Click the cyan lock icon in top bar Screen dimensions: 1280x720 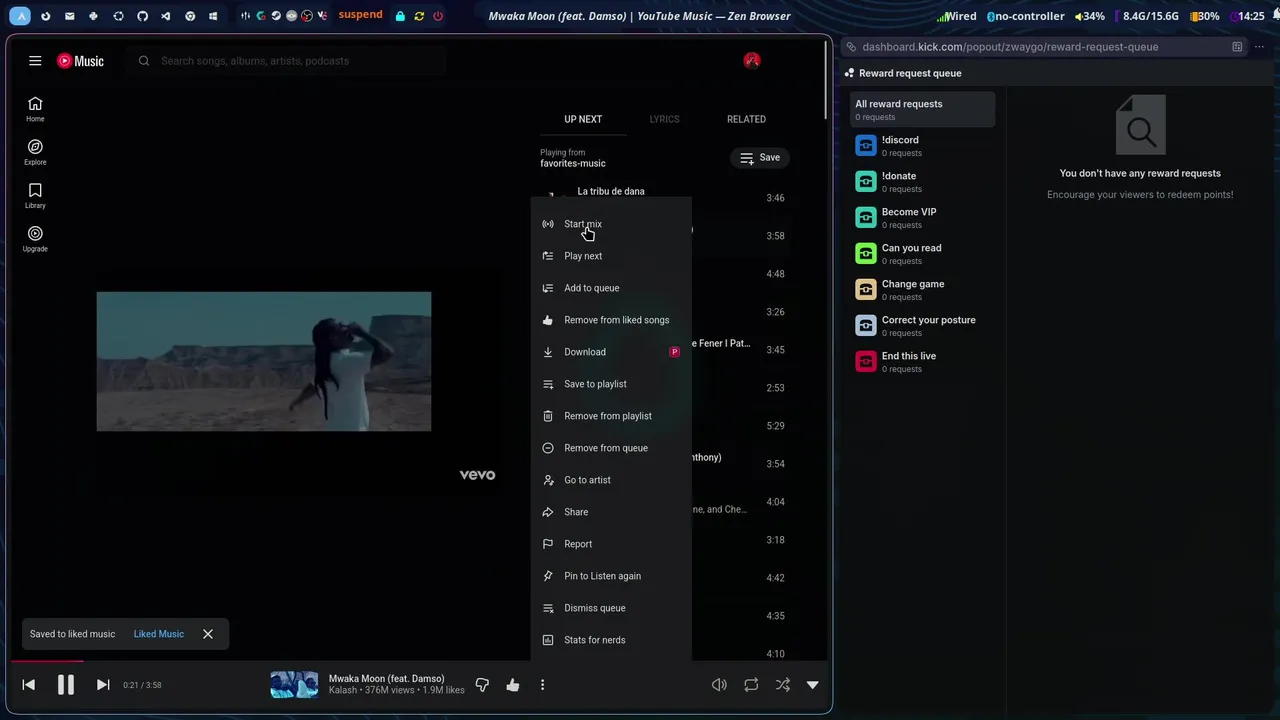coord(400,16)
